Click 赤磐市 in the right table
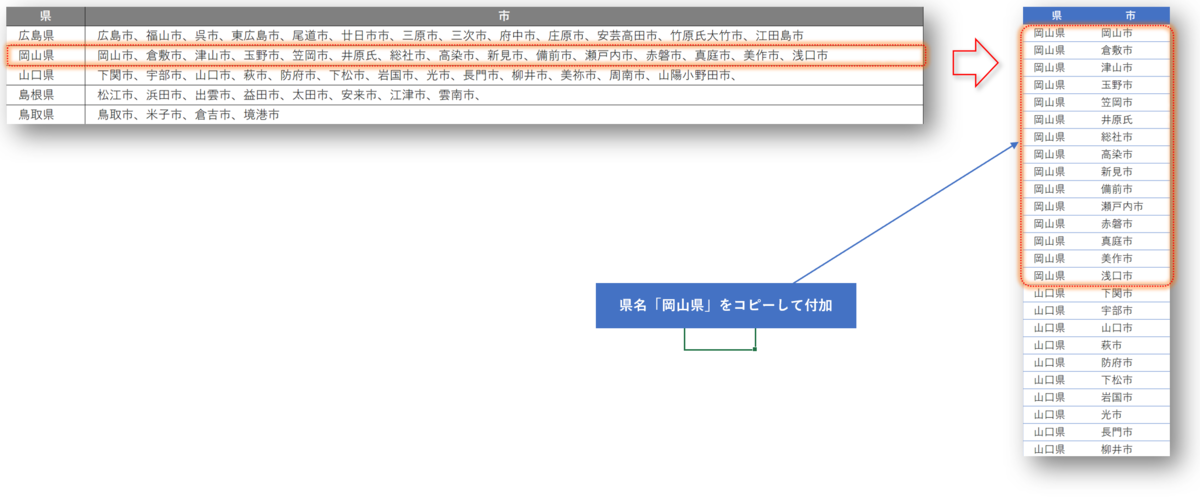This screenshot has width=1200, height=498. 1116,224
